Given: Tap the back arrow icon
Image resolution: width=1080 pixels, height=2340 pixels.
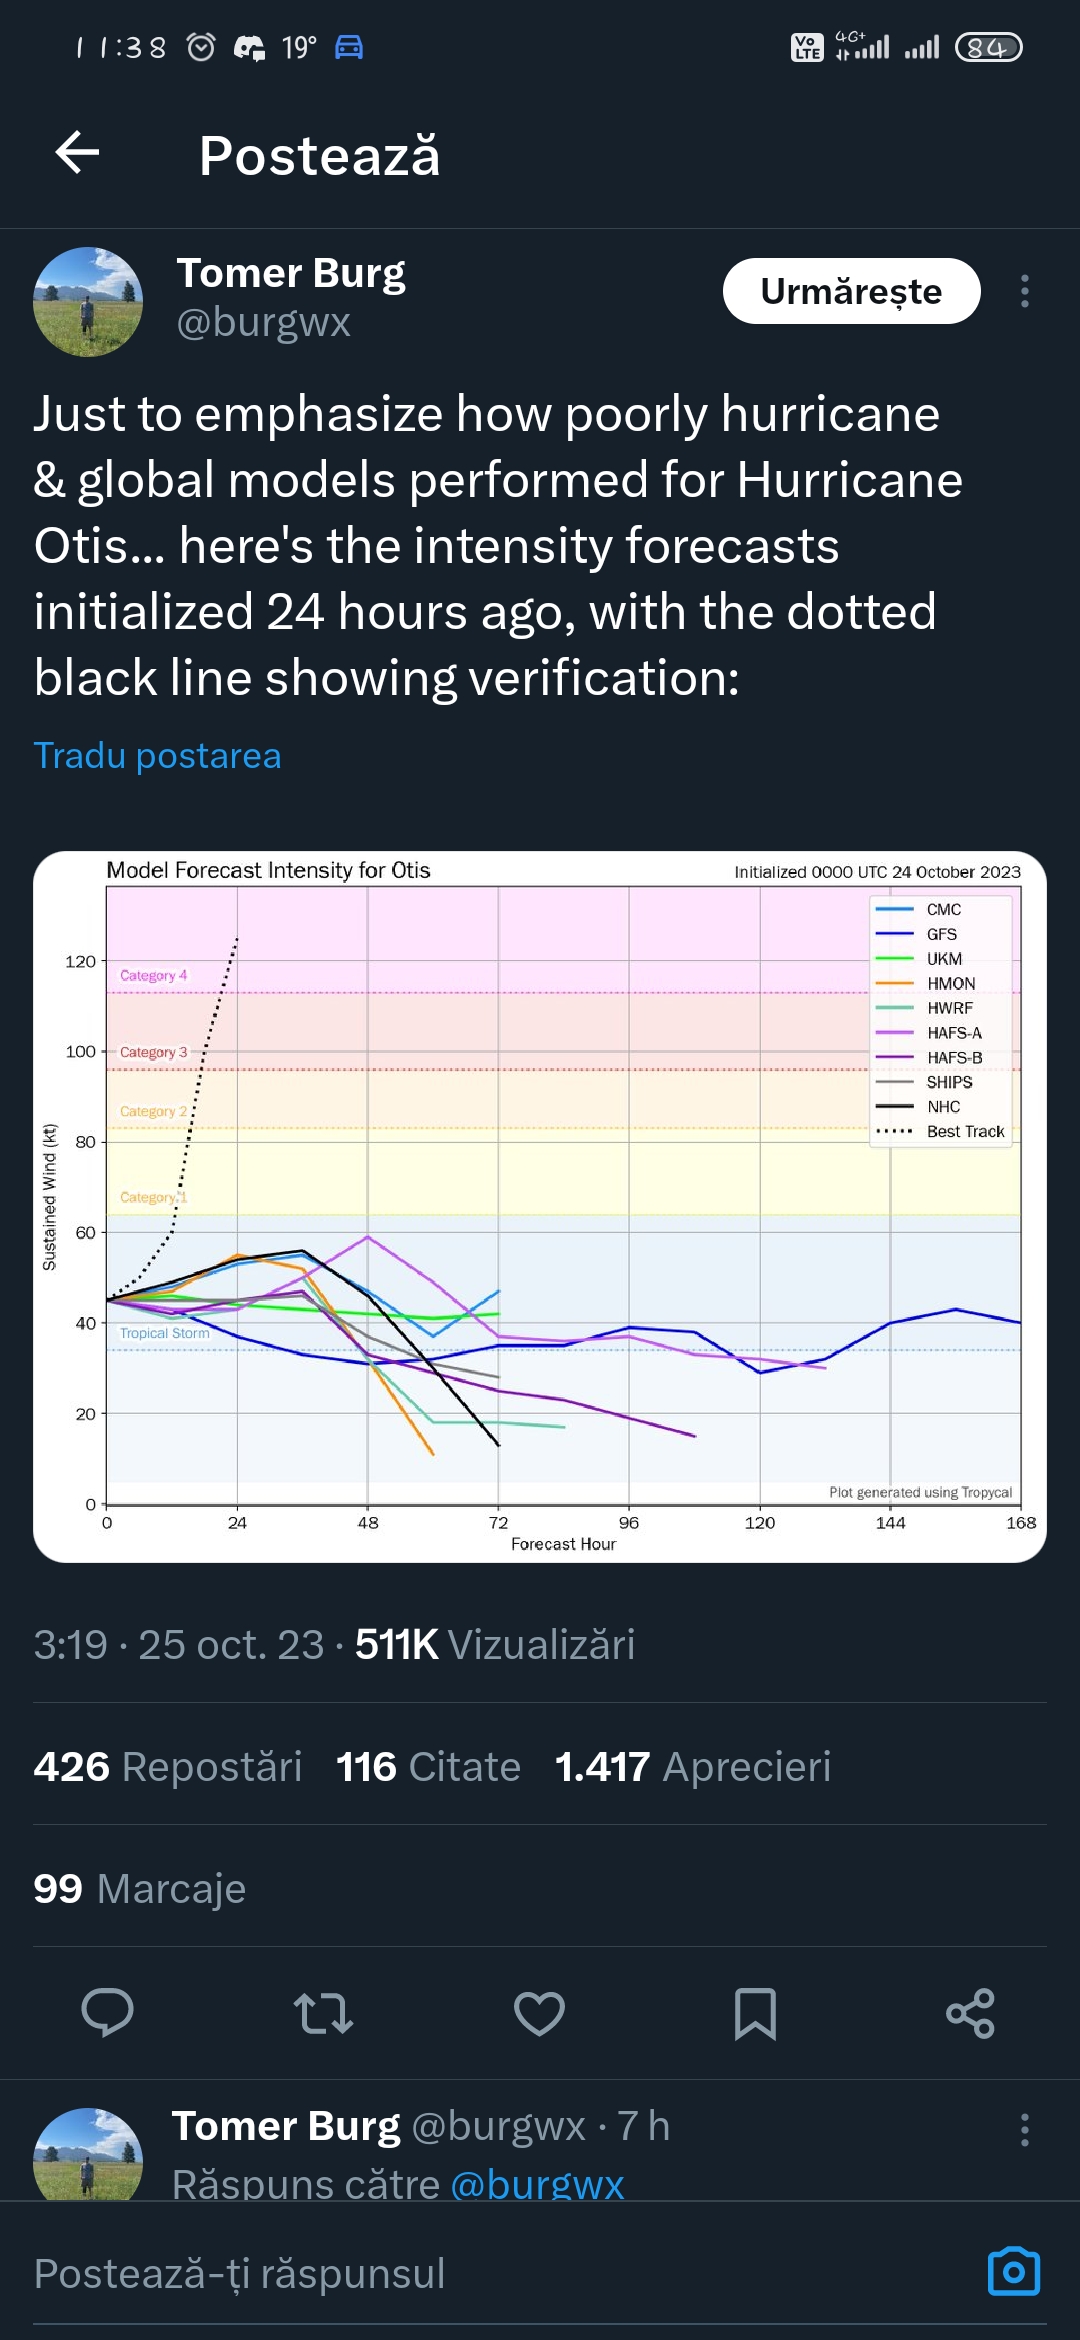Looking at the screenshot, I should 77,154.
